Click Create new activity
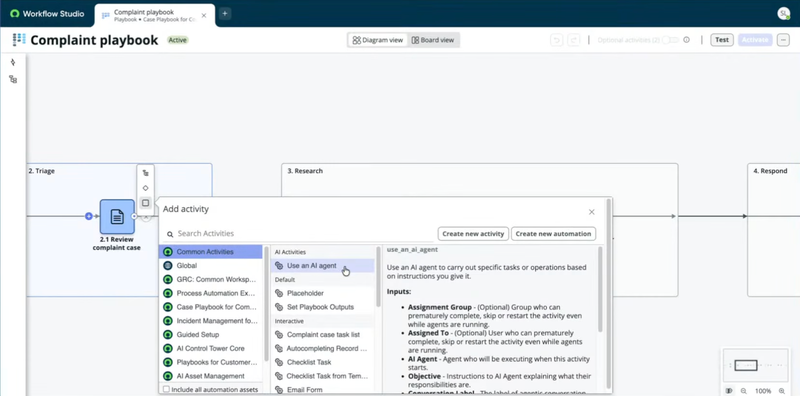This screenshot has width=800, height=396. 473,234
